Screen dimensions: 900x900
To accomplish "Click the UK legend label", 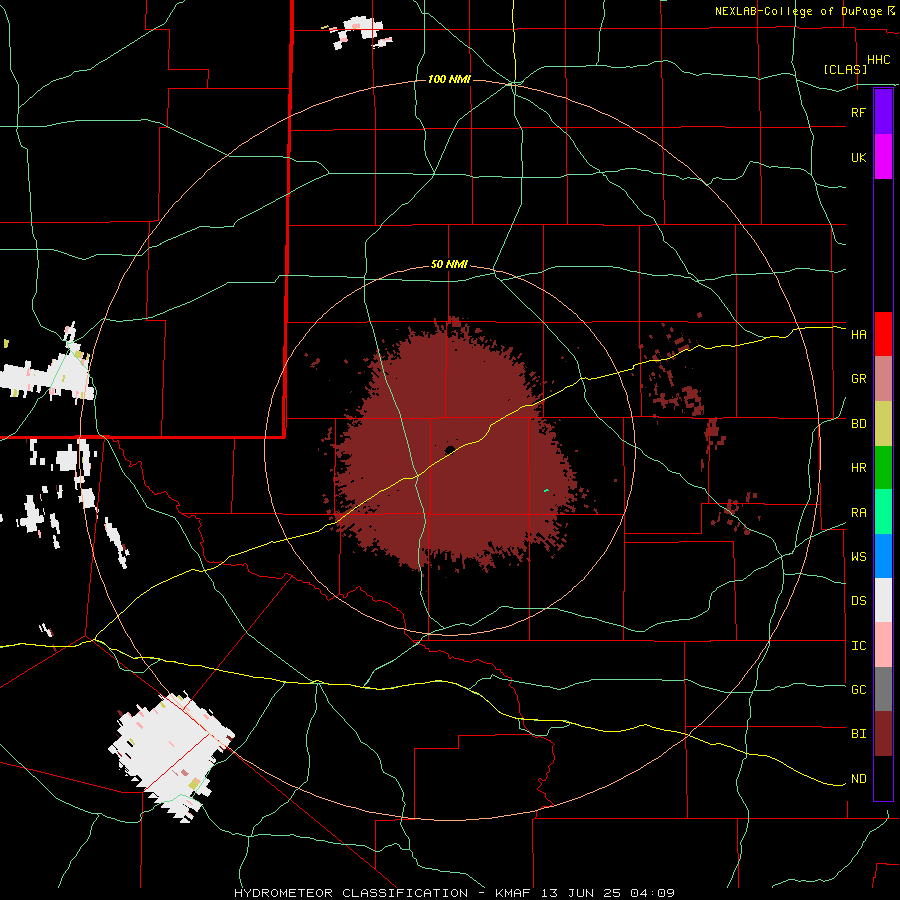I will click(x=858, y=157).
